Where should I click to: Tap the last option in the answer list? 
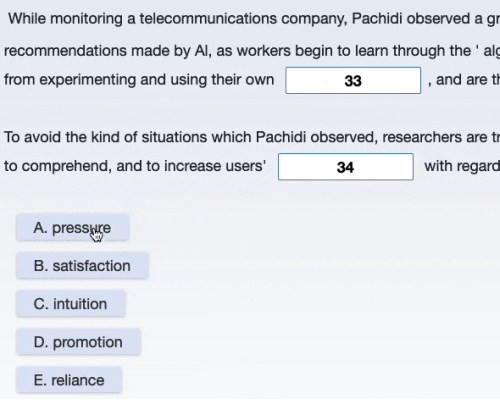pos(69,380)
